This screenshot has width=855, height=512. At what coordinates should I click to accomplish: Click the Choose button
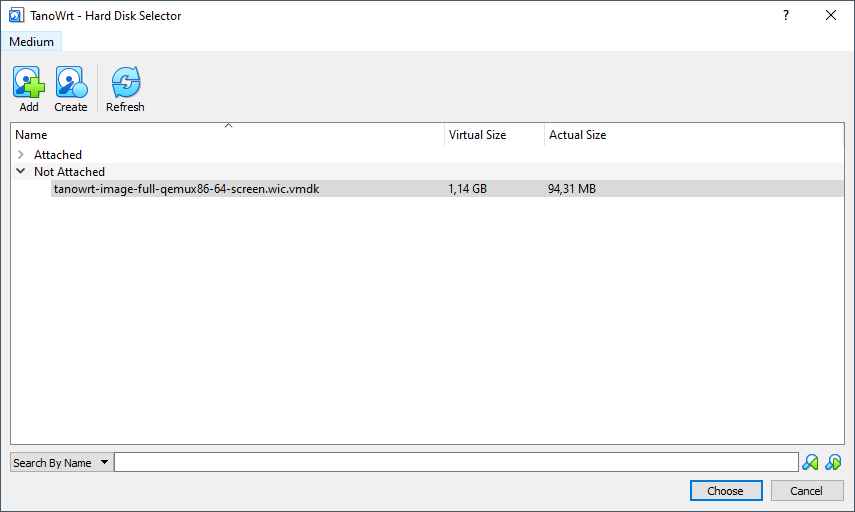coord(726,491)
